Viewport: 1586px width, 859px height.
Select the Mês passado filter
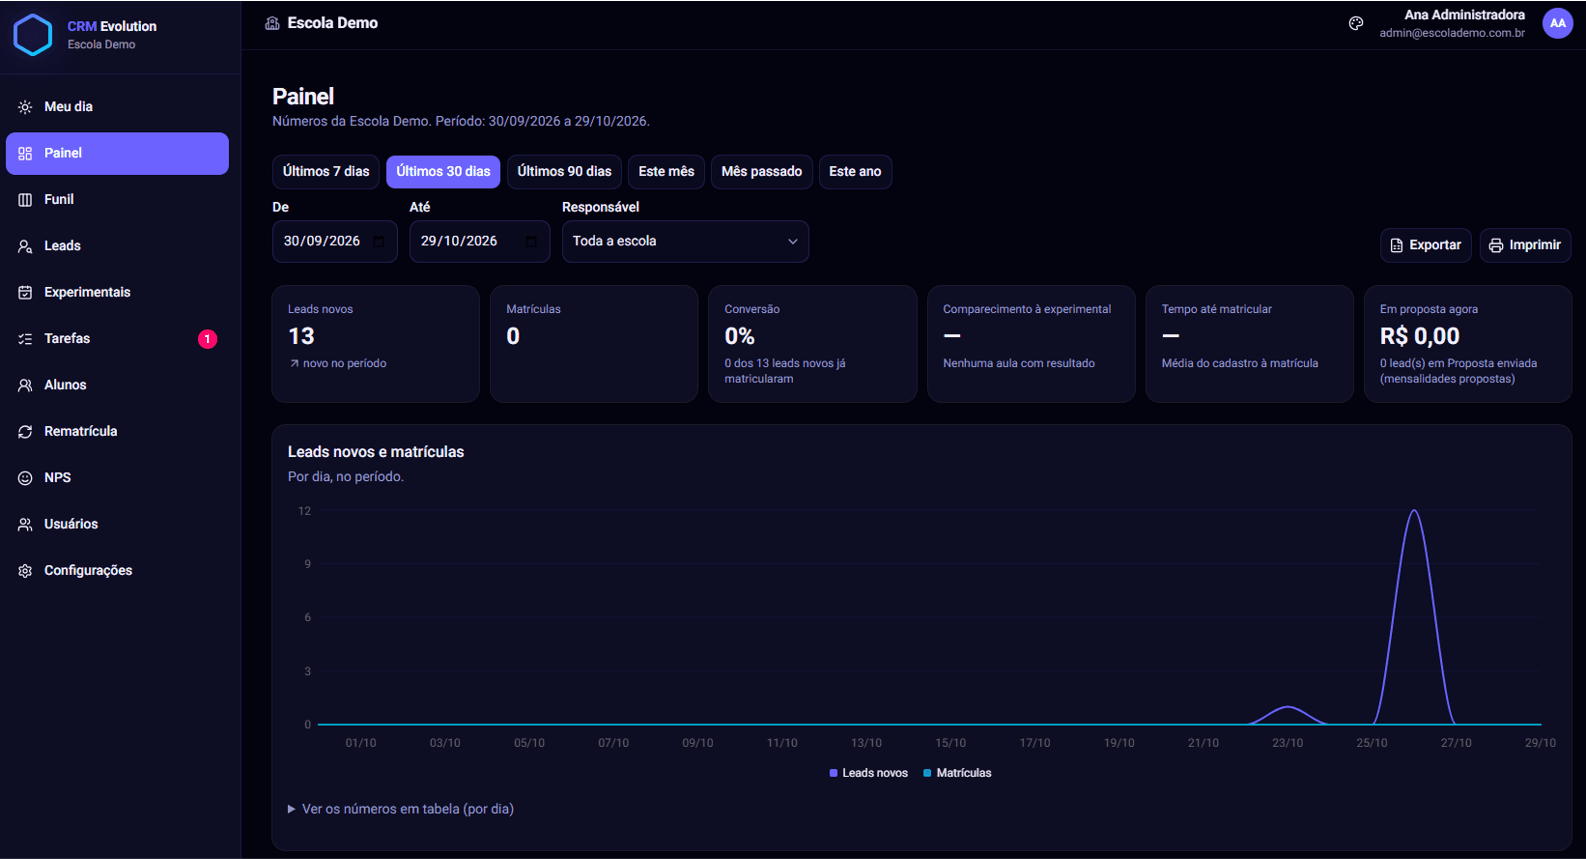point(762,172)
